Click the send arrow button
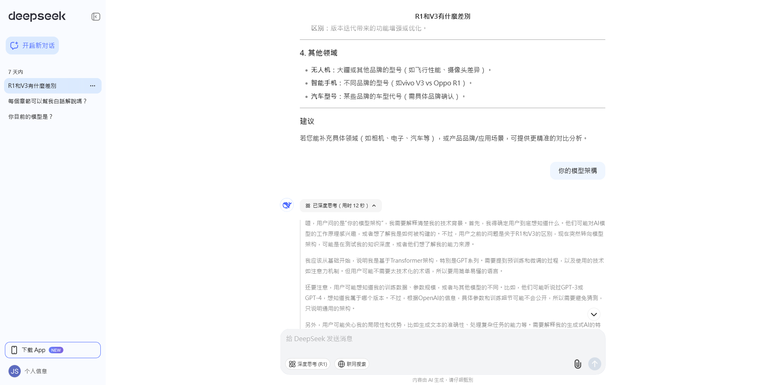 [x=594, y=364]
